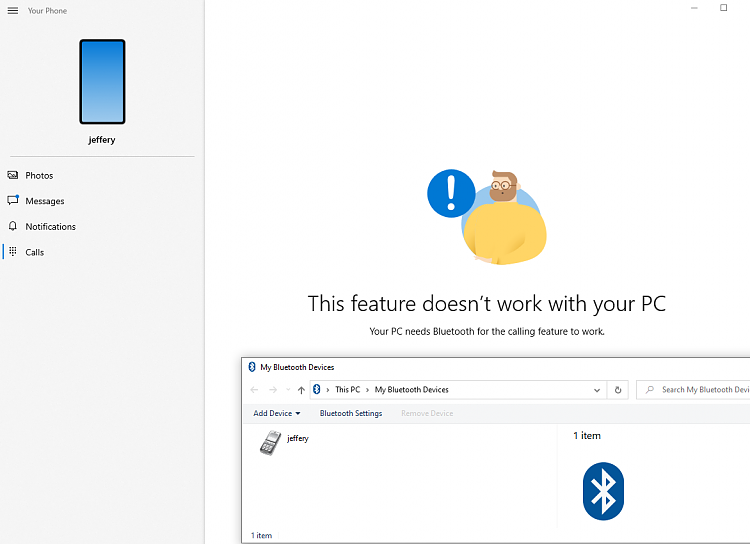Click the Photos picture icon
Screen dimensions: 750x544
click(13, 175)
